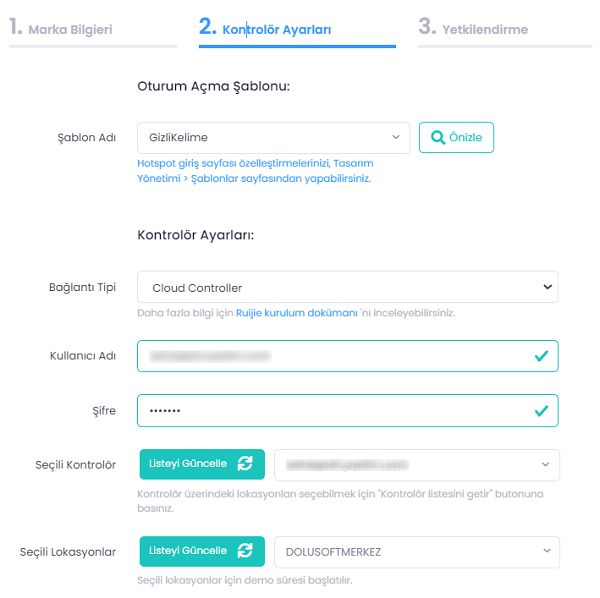Open the DOLUSOFTMERKEZ locations dropdown

click(416, 552)
